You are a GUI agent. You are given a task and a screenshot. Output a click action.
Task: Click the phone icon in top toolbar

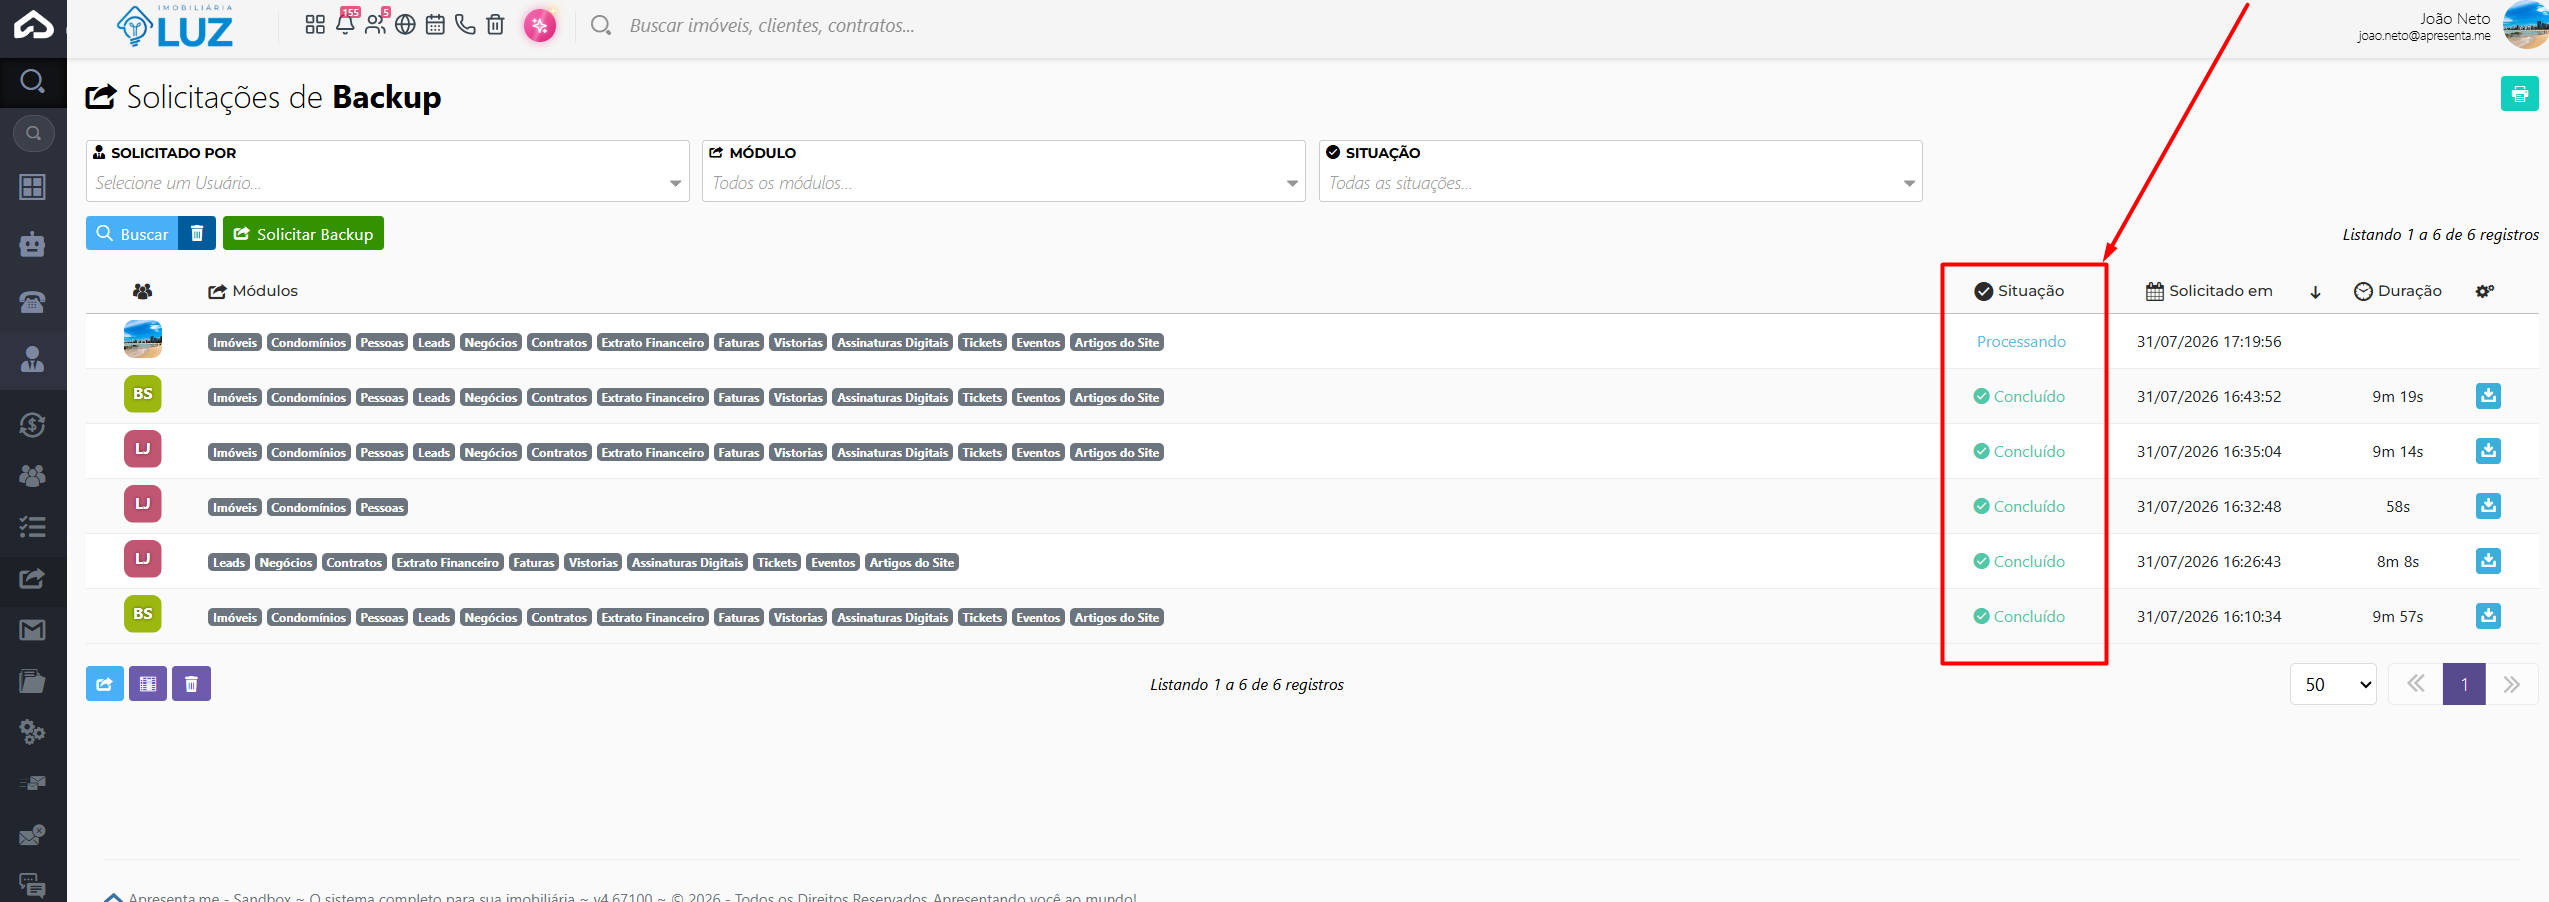click(x=465, y=25)
